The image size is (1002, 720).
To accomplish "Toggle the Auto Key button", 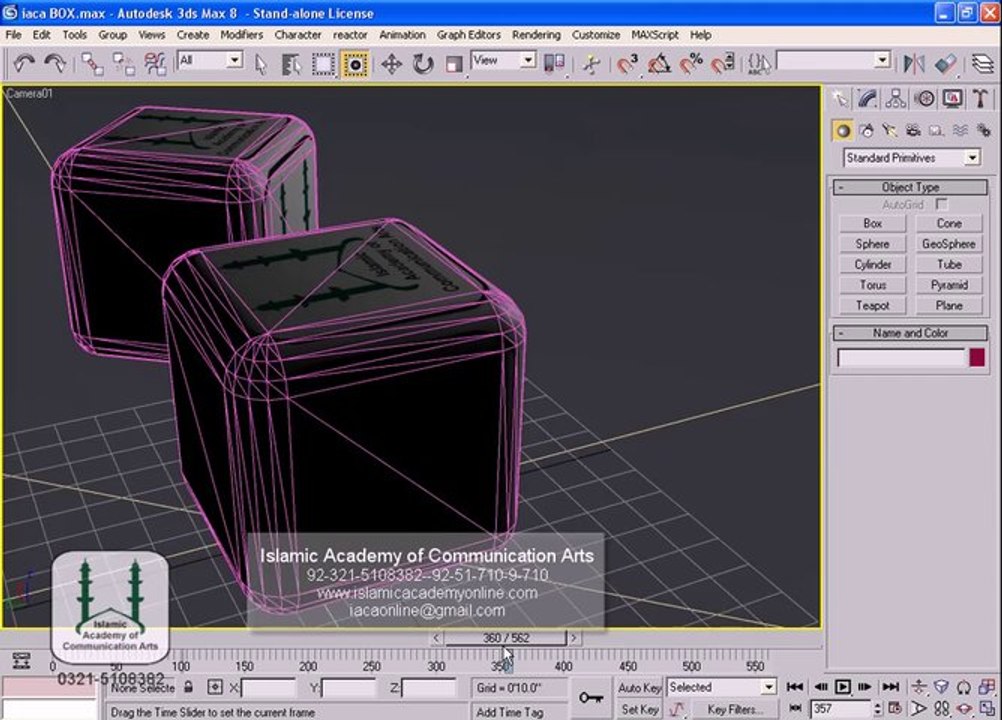I will pyautogui.click(x=639, y=687).
